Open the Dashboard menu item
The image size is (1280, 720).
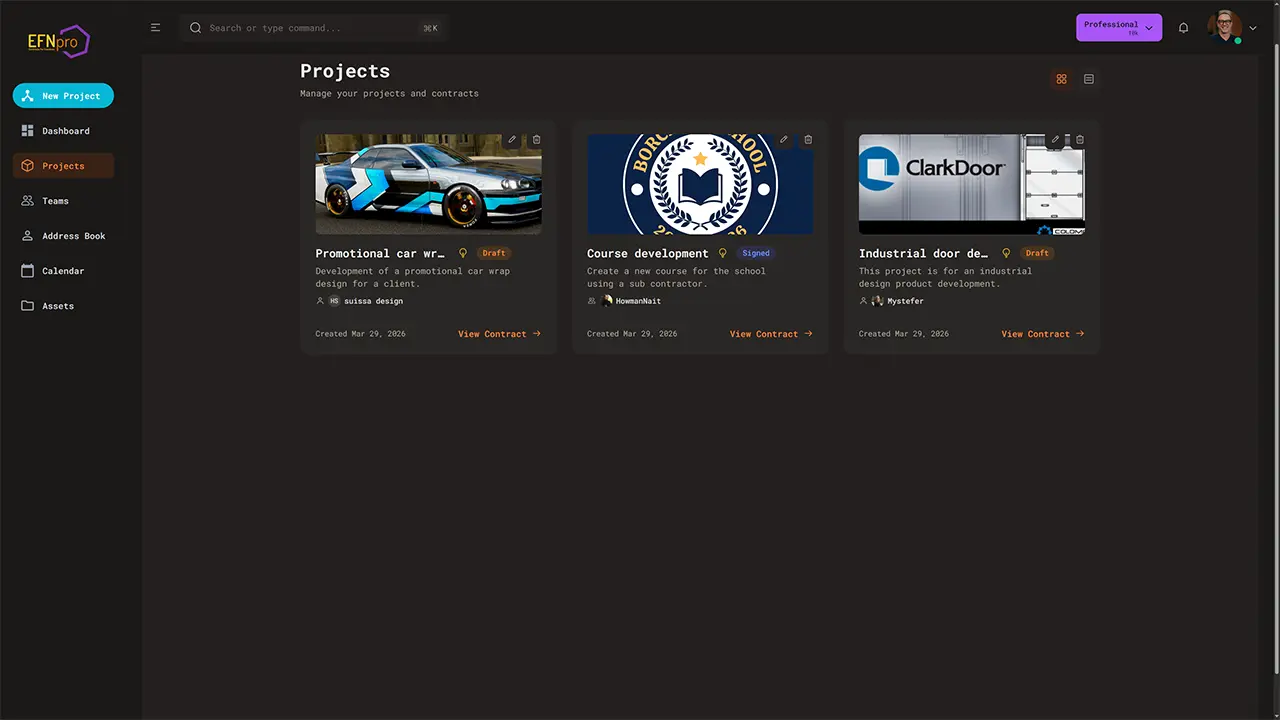click(x=65, y=131)
